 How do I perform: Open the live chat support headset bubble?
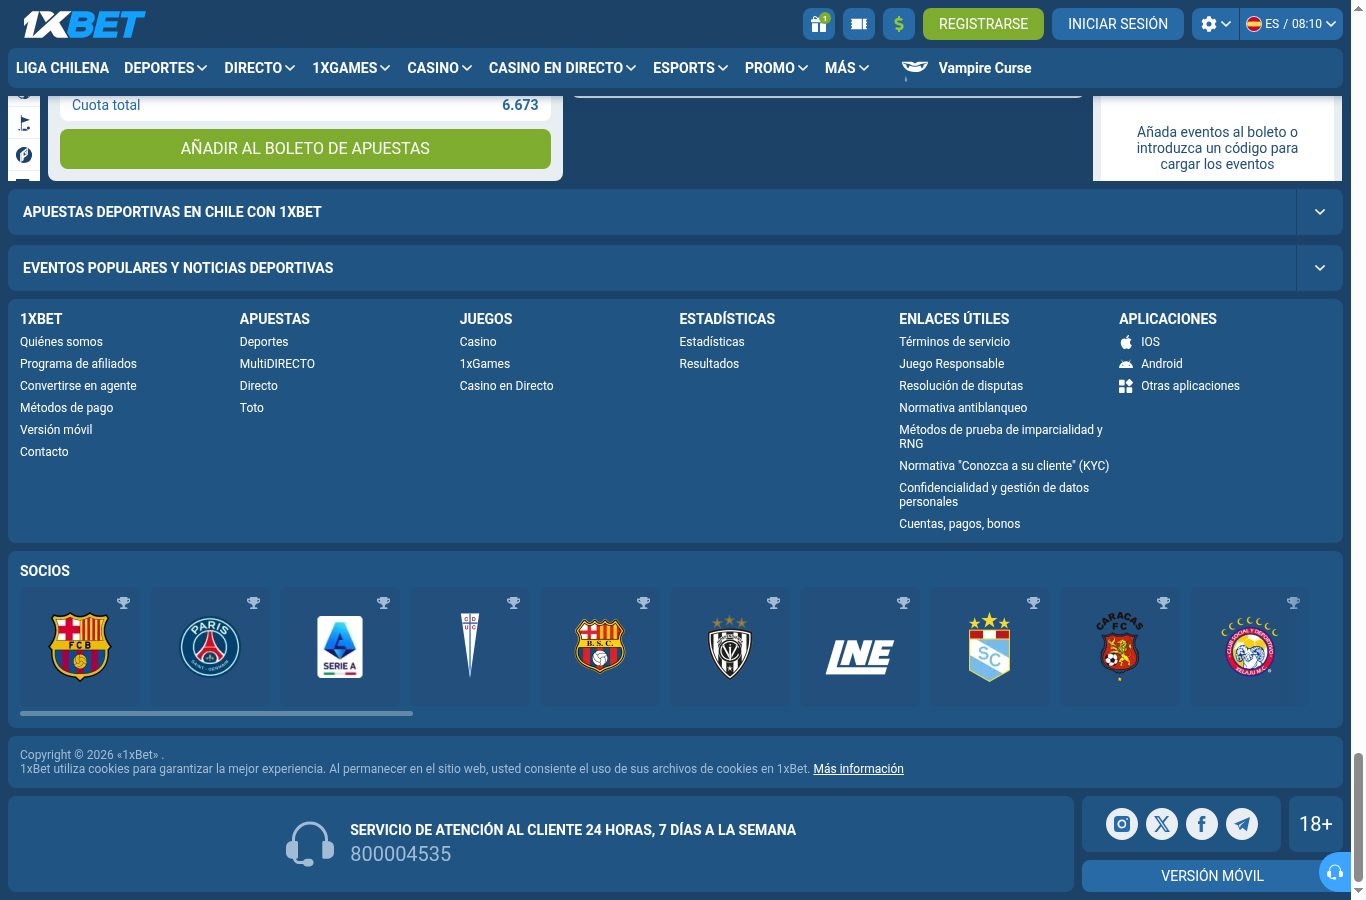click(1335, 873)
